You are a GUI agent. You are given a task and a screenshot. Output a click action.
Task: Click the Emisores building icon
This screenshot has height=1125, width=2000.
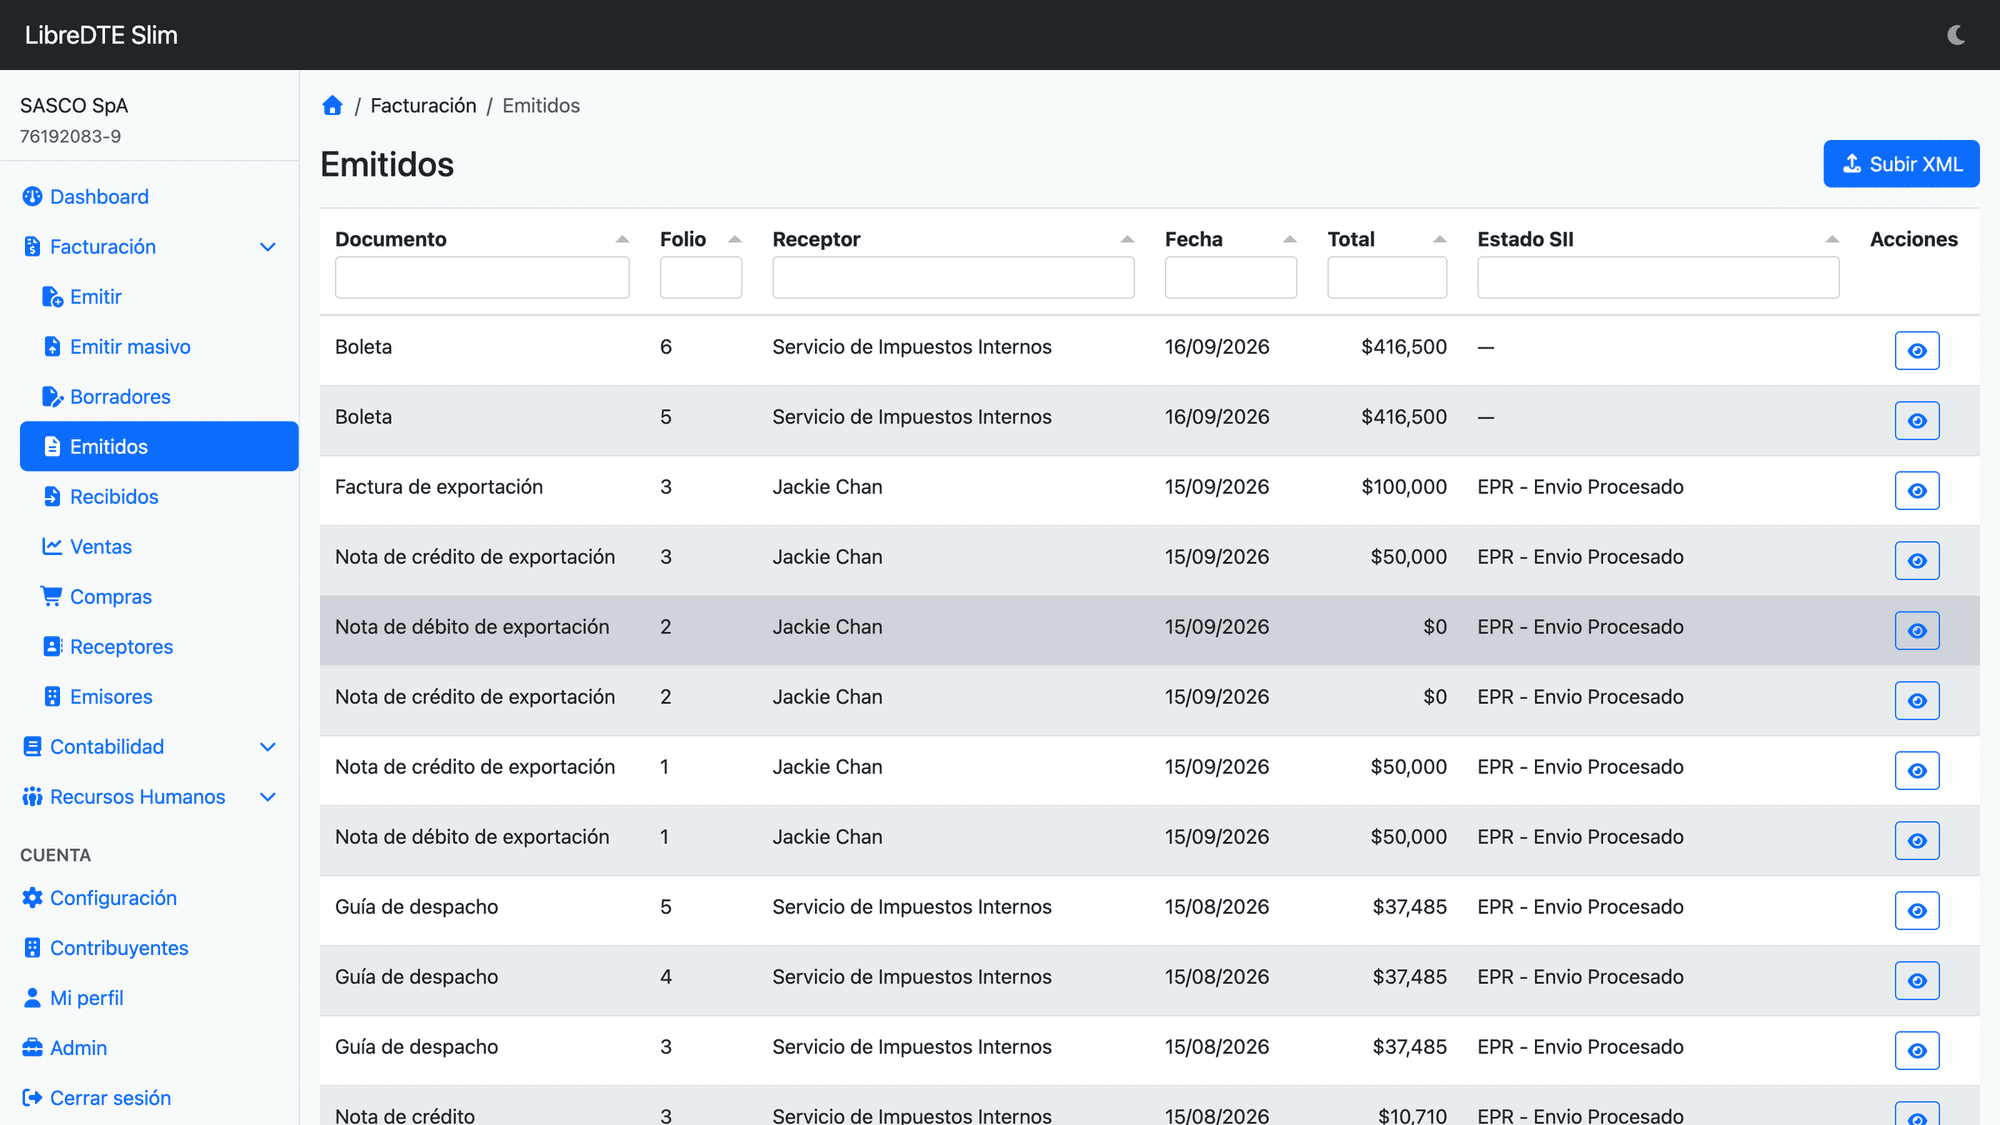53,697
